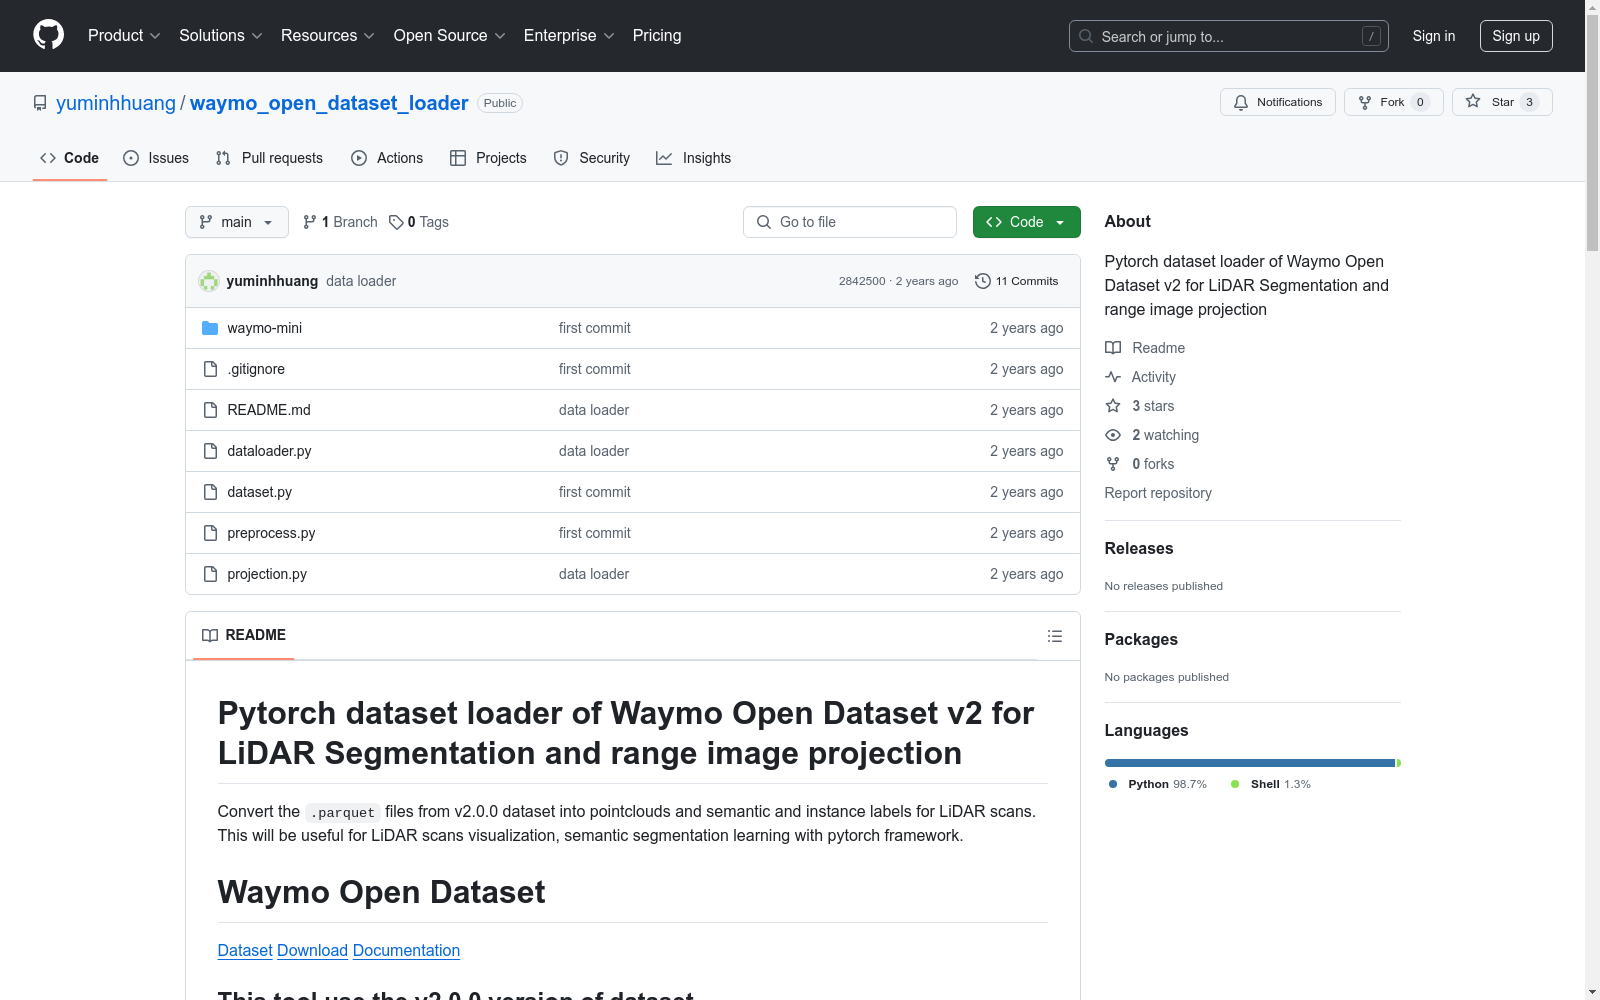1600x1000 pixels.
Task: Switch to the Actions tab
Action: [x=387, y=158]
